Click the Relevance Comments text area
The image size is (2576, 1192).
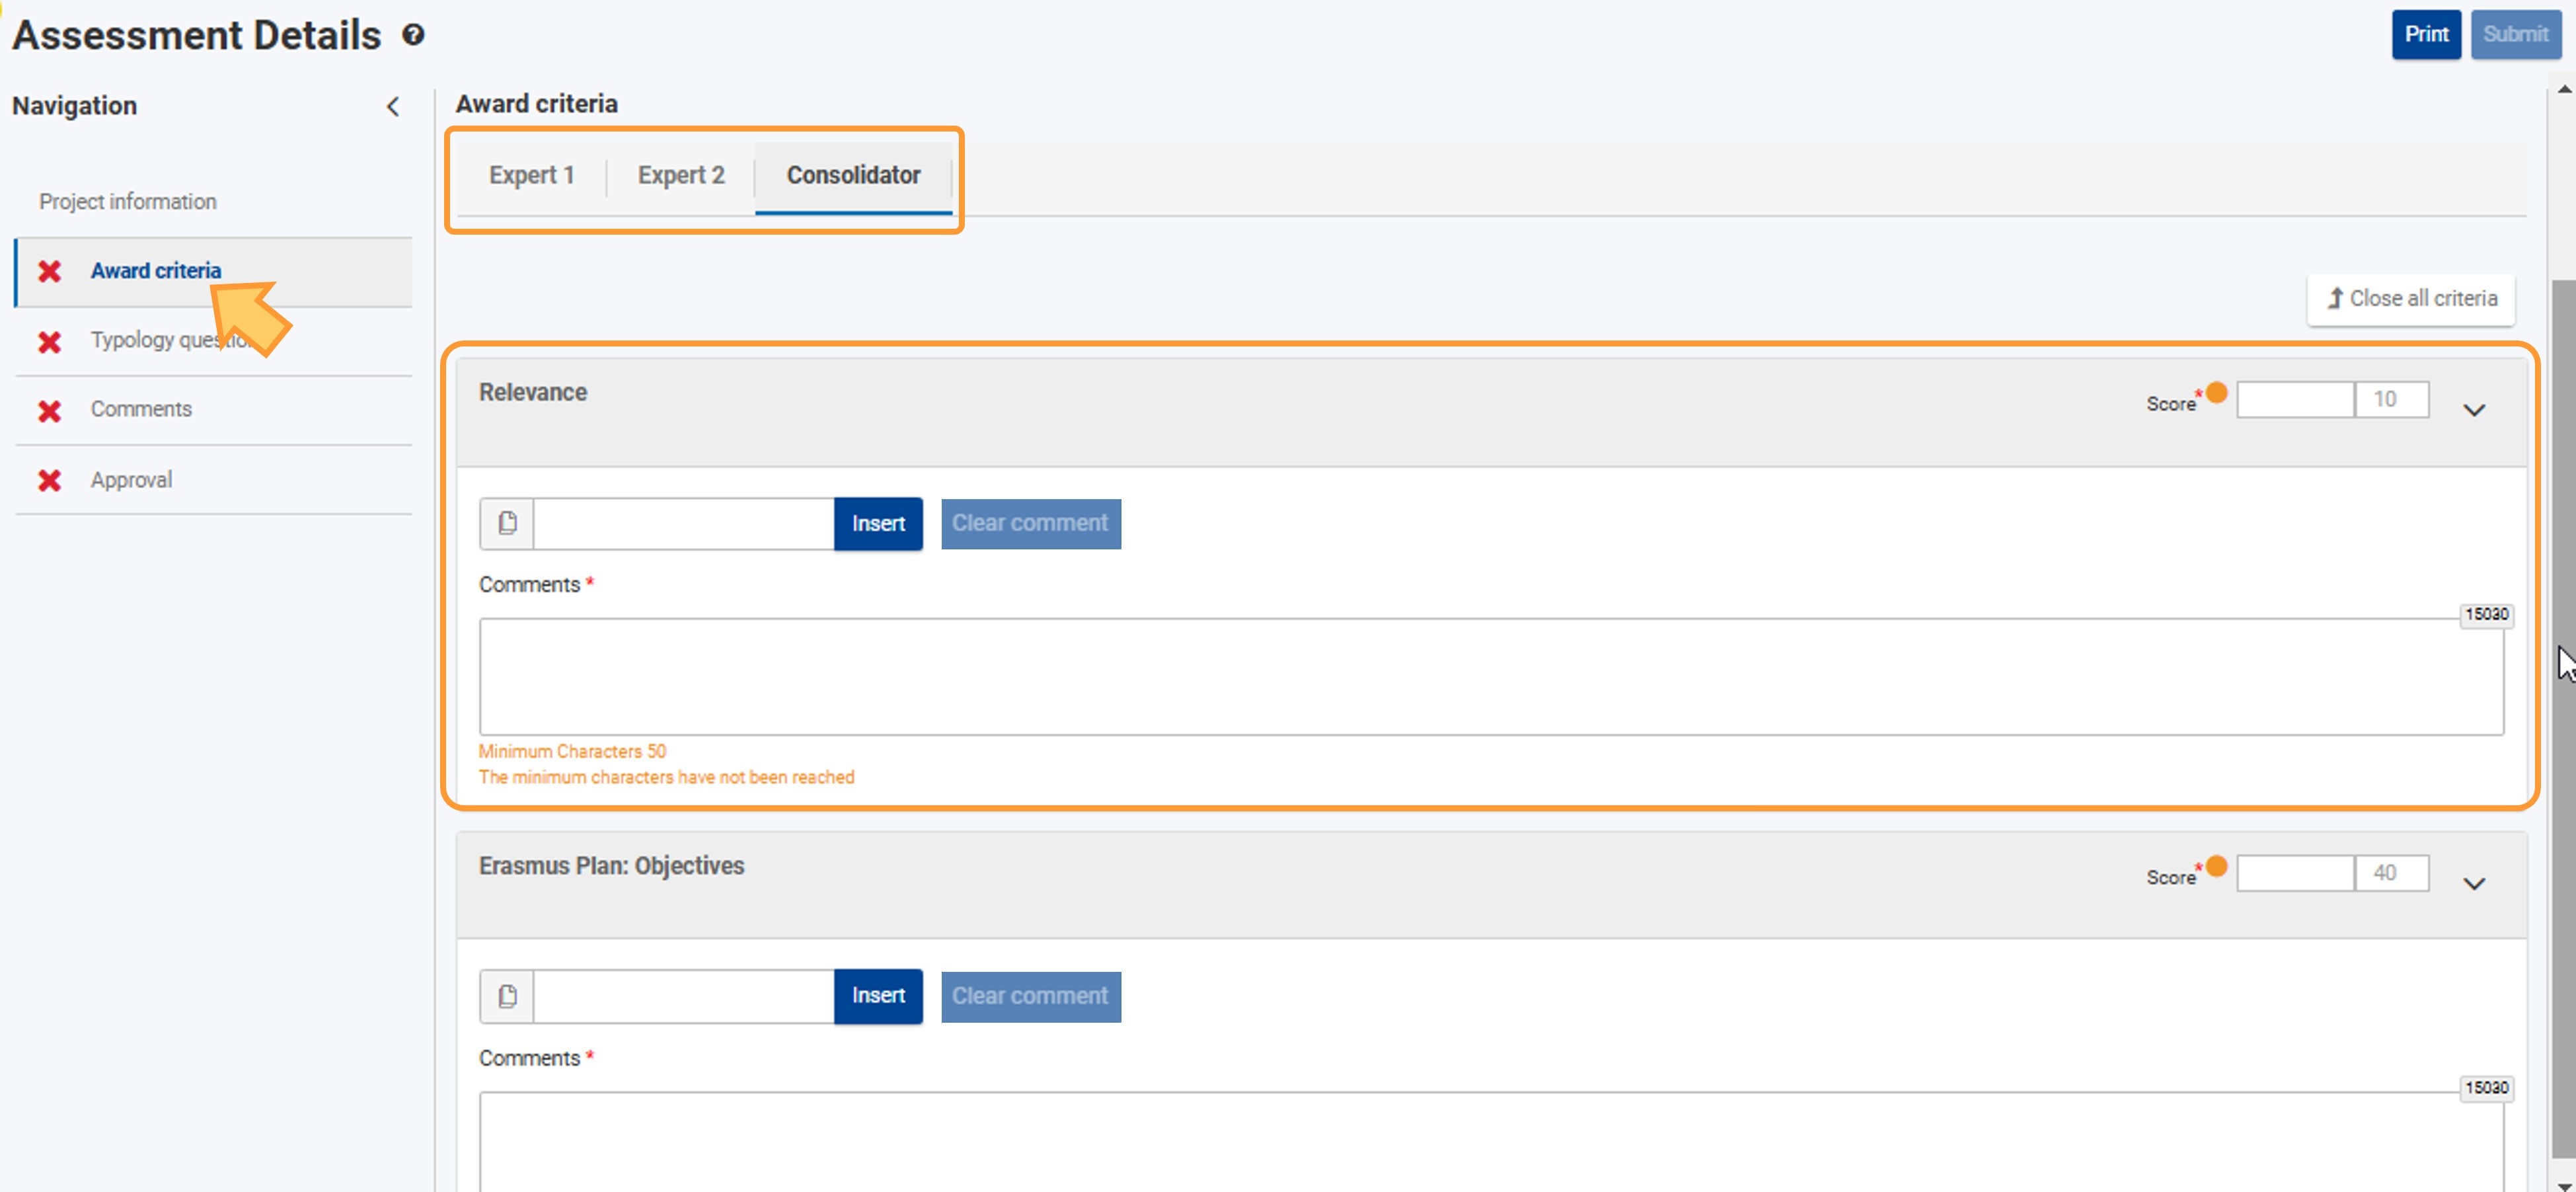(x=1490, y=676)
